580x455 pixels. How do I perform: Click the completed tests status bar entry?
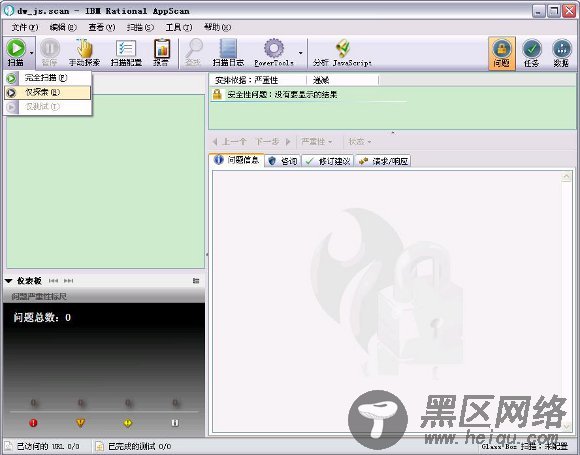pos(134,446)
